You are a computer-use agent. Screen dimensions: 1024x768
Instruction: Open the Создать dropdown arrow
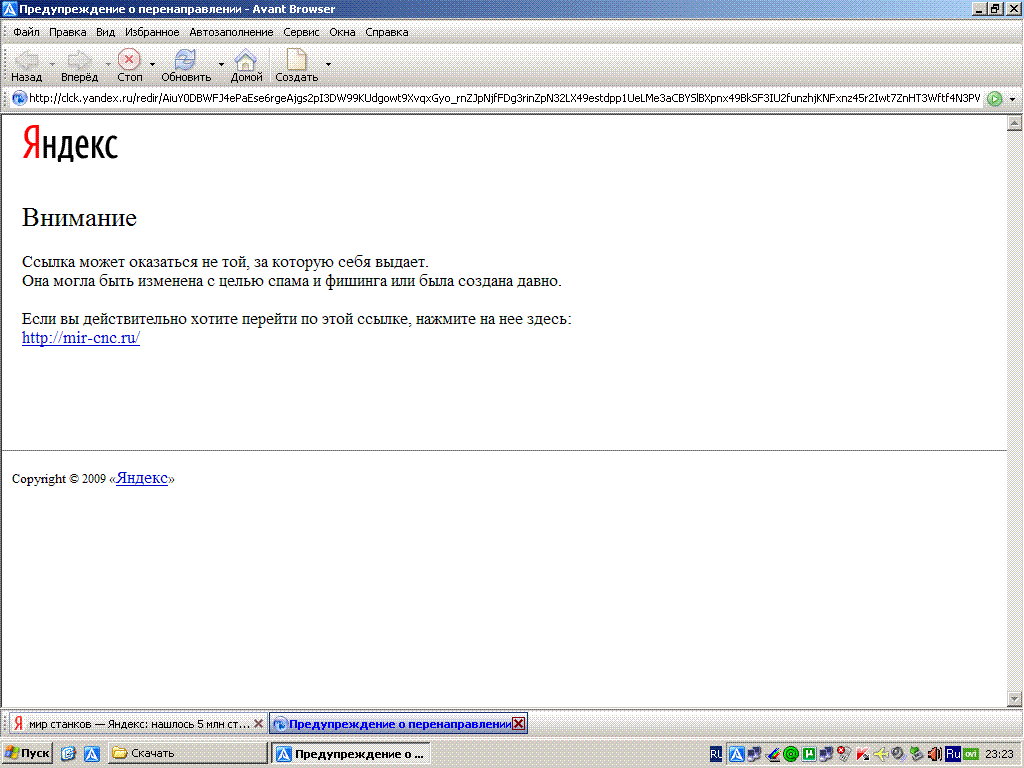click(328, 65)
